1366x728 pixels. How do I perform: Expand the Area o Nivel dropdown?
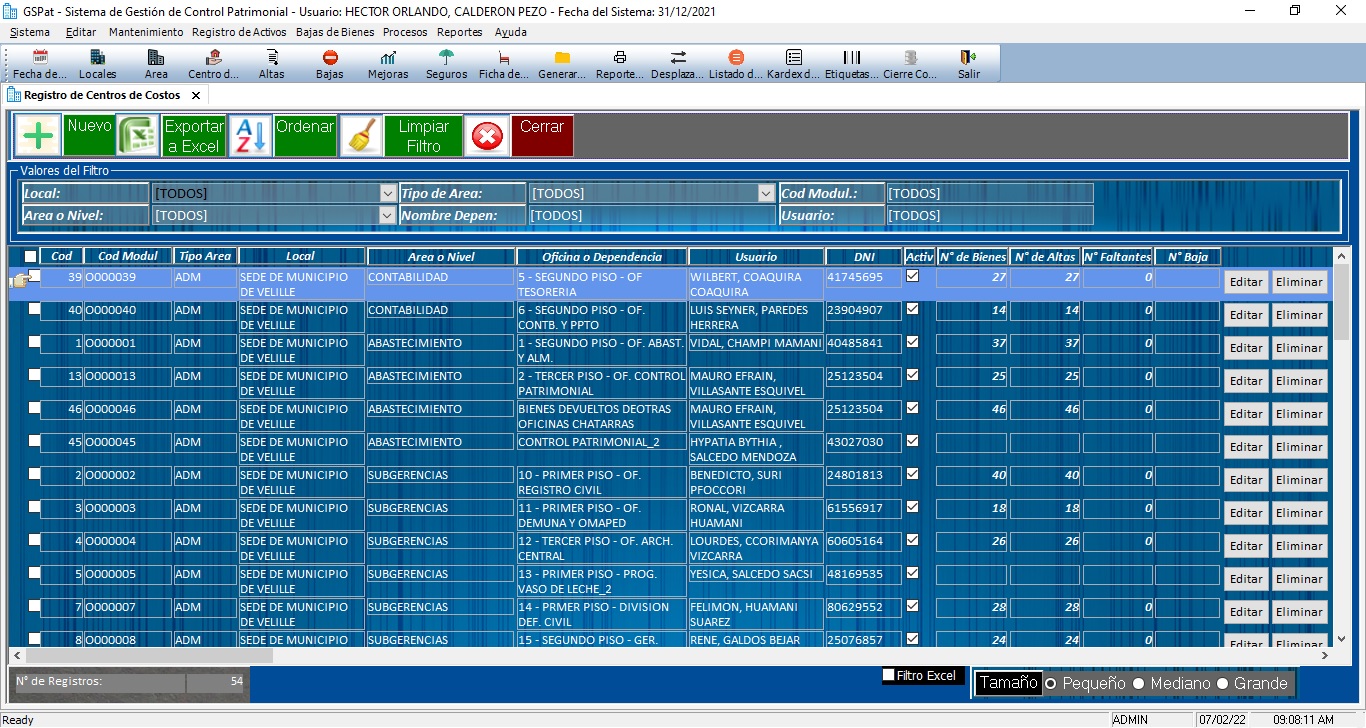pos(388,215)
